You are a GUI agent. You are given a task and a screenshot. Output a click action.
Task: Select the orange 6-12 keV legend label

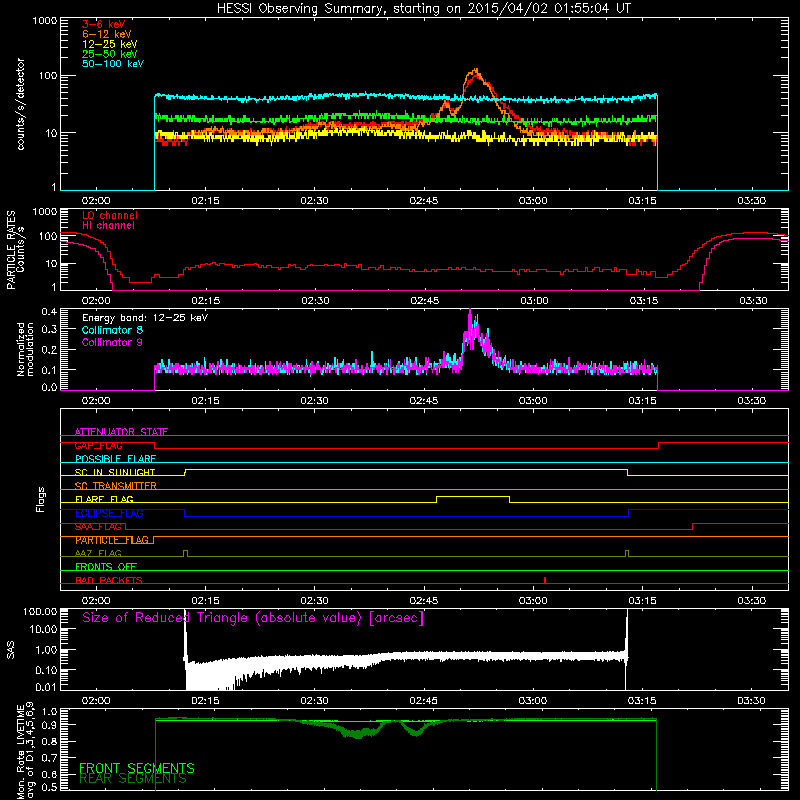pos(107,34)
